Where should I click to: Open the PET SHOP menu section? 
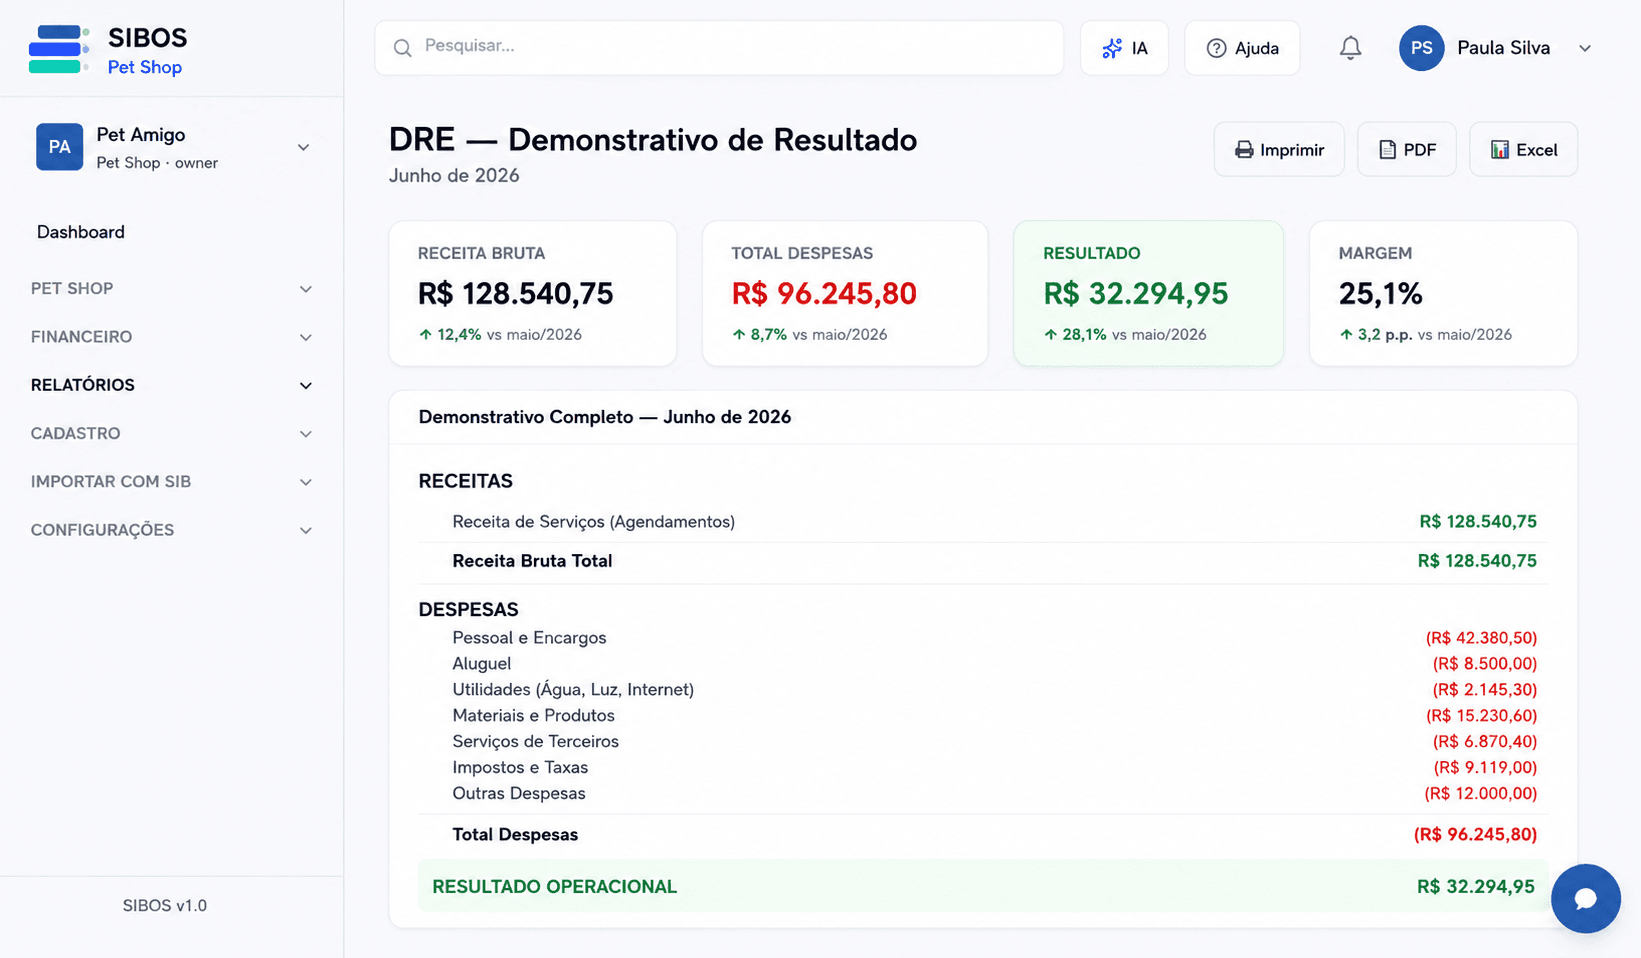[72, 288]
